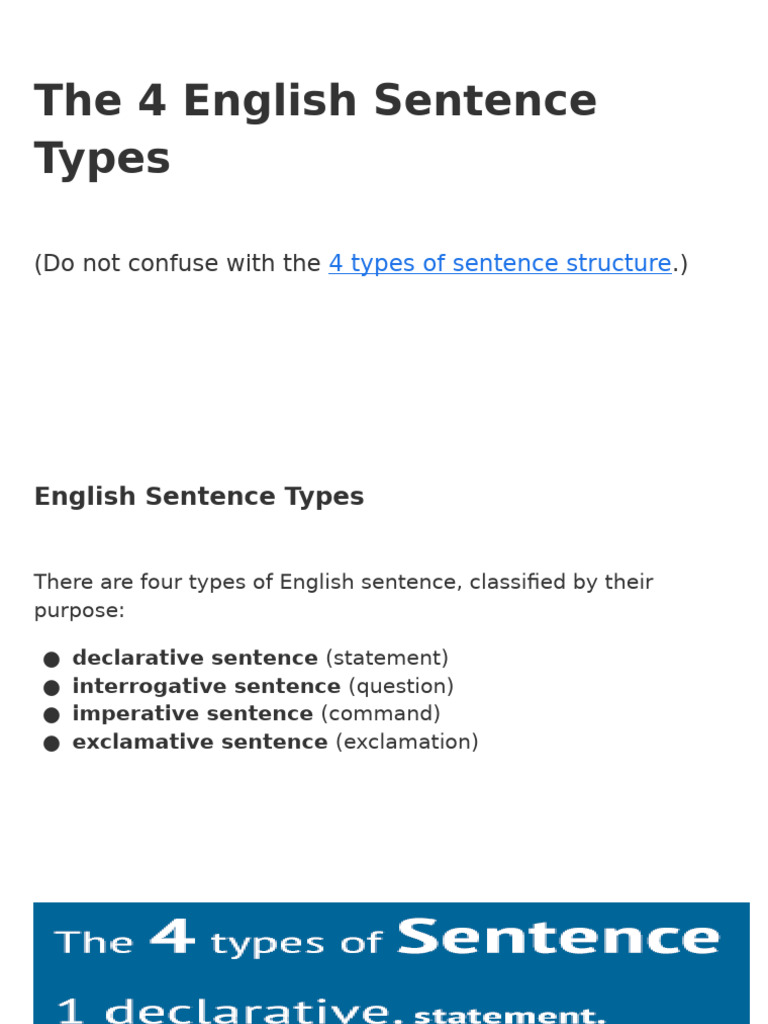
Task: Click the word 'Sentence' in the blue banner
Action: click(x=558, y=939)
